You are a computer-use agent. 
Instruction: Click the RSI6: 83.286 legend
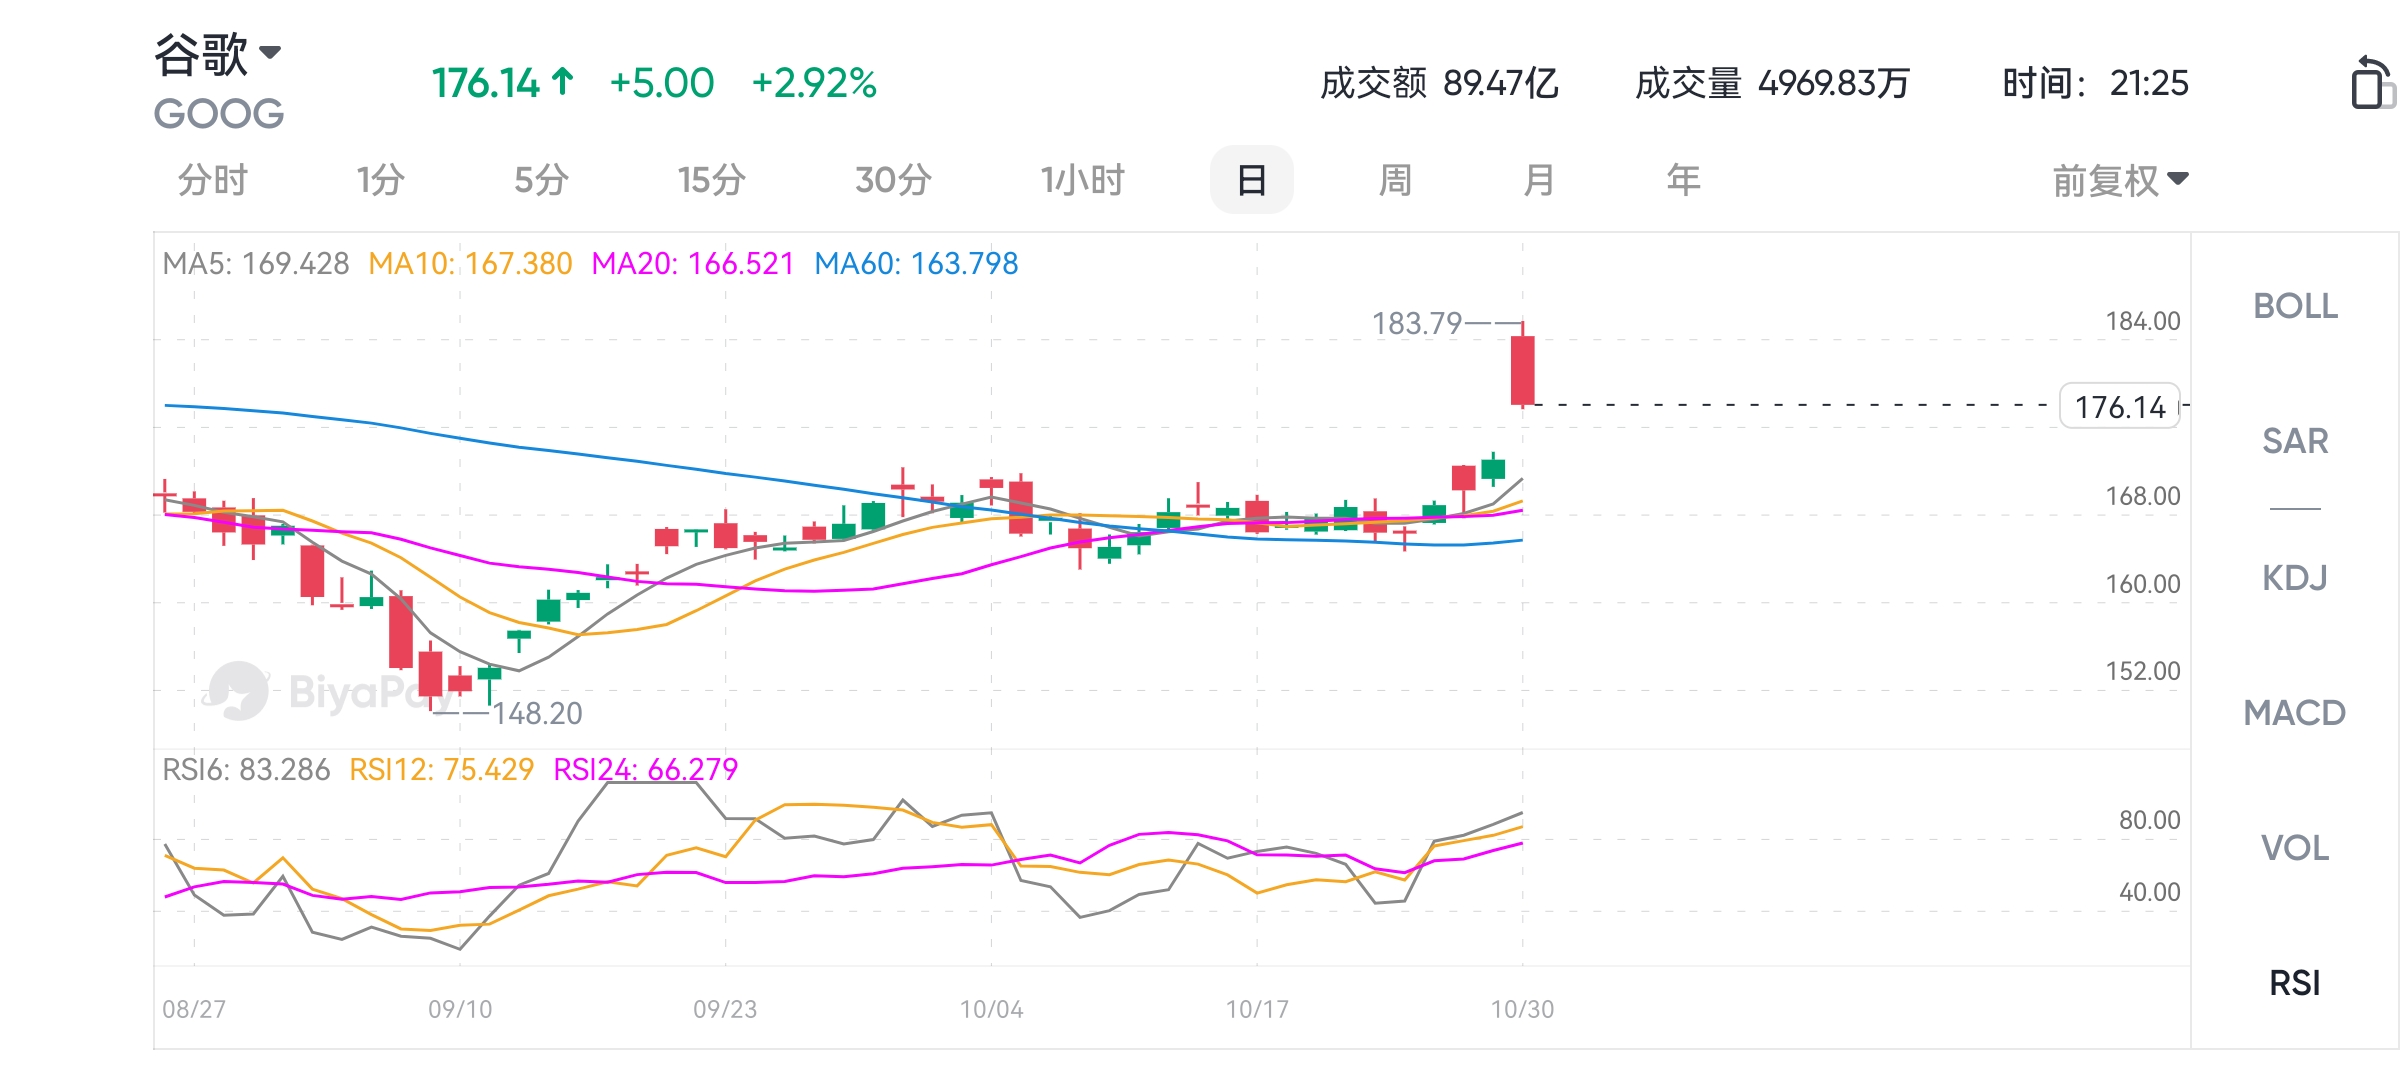246,770
